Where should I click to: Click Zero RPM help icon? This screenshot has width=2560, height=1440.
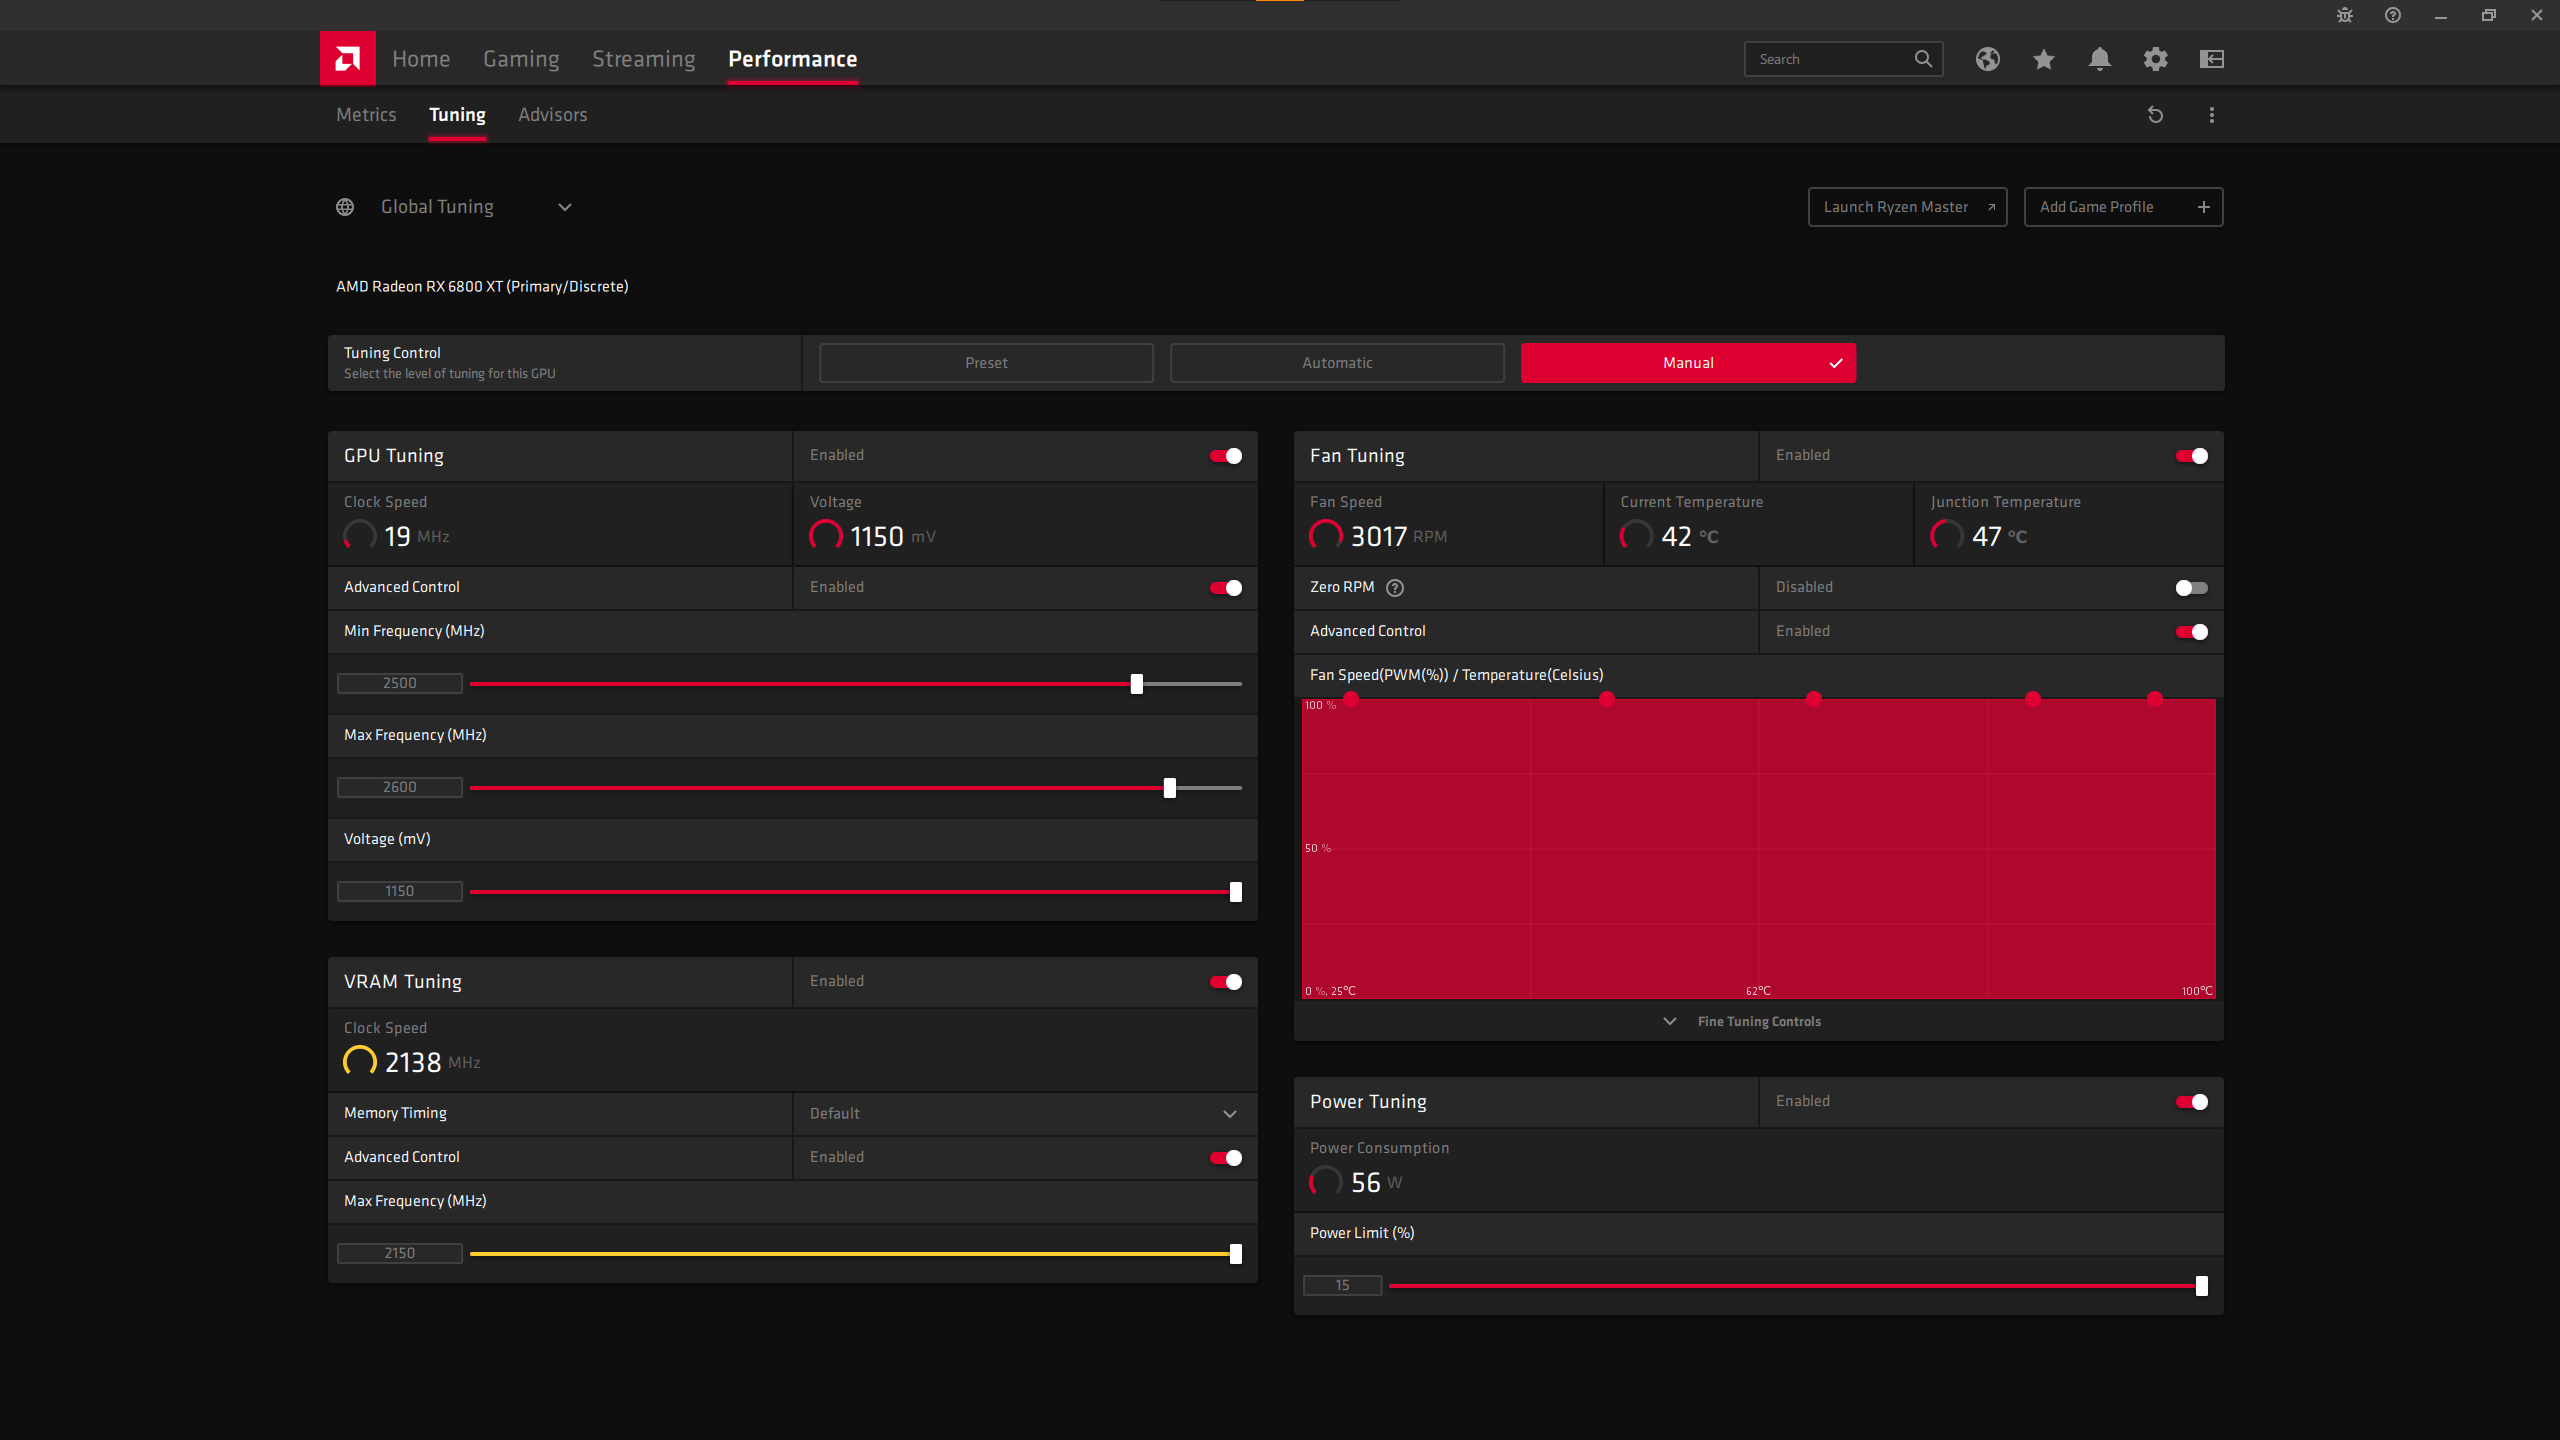pyautogui.click(x=1395, y=588)
